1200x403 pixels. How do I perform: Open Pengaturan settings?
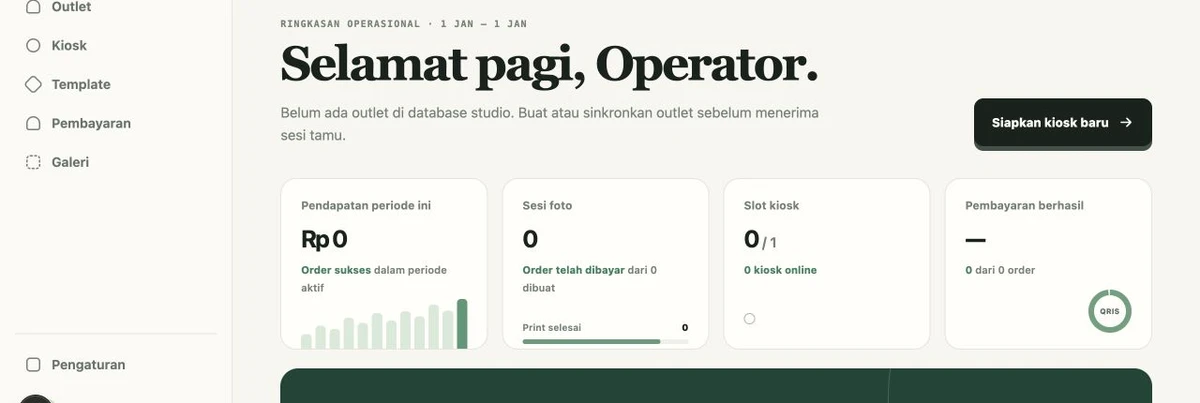pos(116,365)
